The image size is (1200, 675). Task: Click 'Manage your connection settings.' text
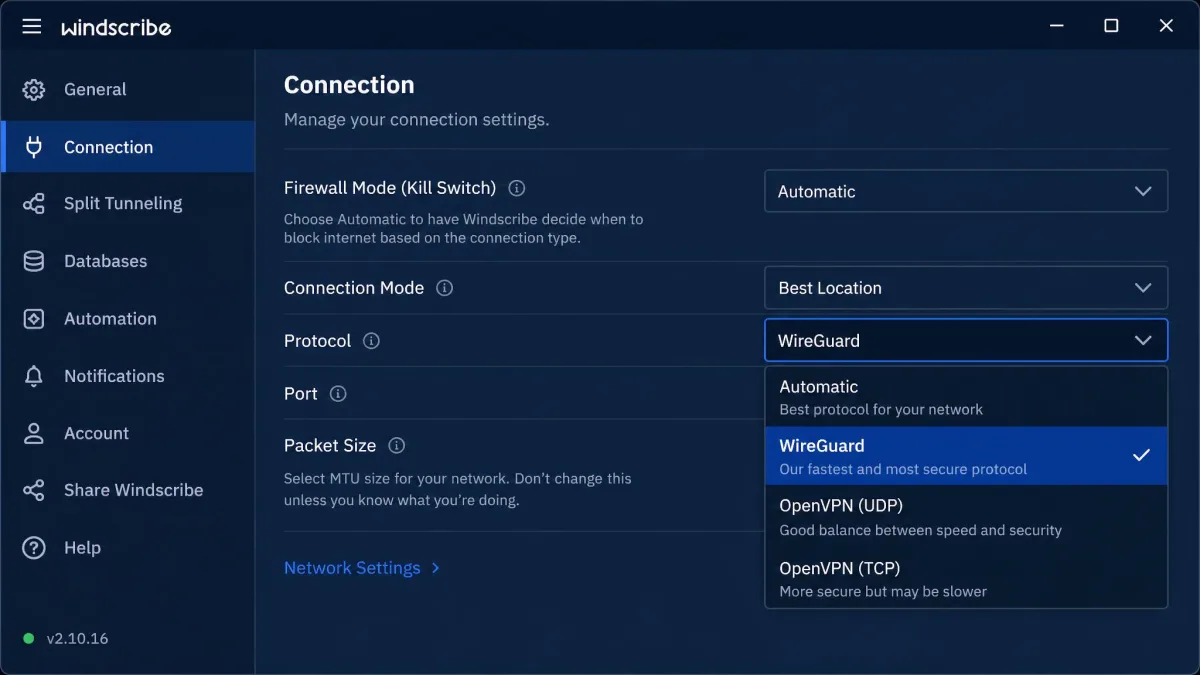[417, 120]
